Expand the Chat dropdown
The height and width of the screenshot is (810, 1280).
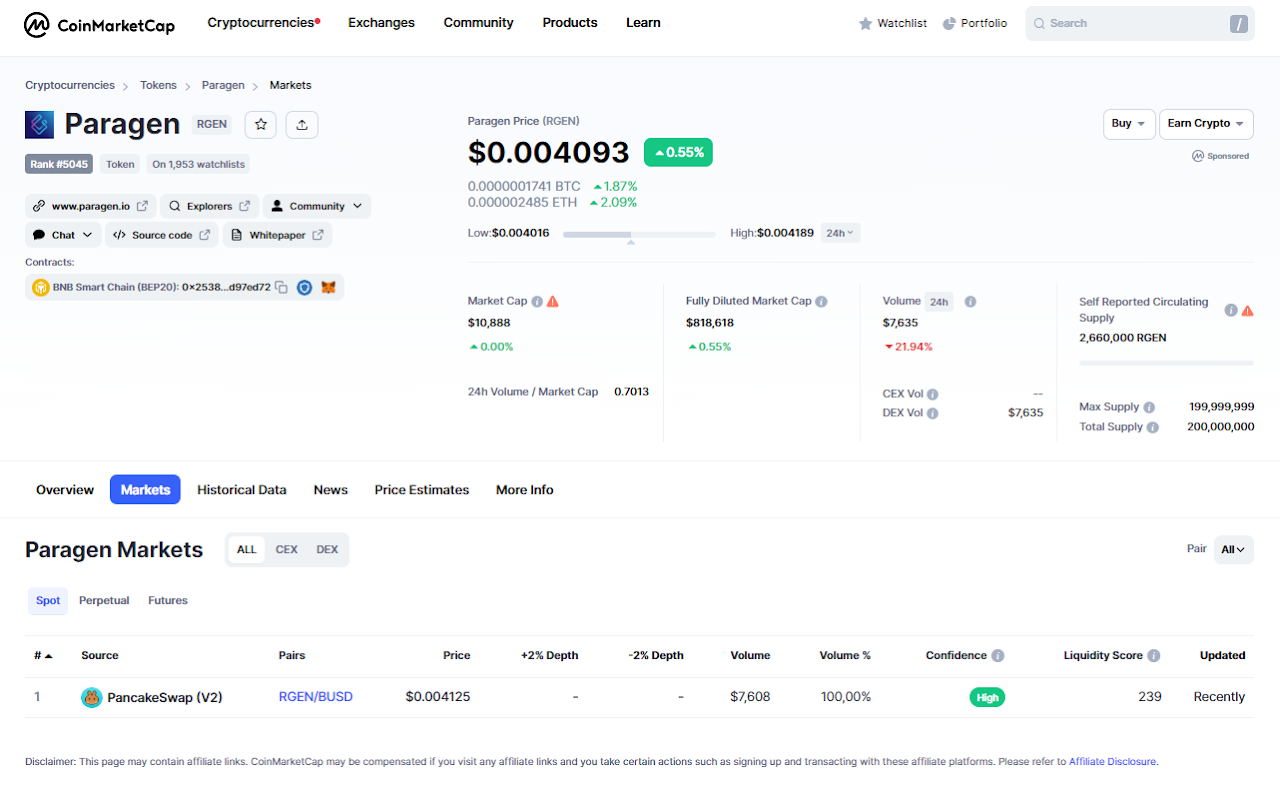coord(63,235)
